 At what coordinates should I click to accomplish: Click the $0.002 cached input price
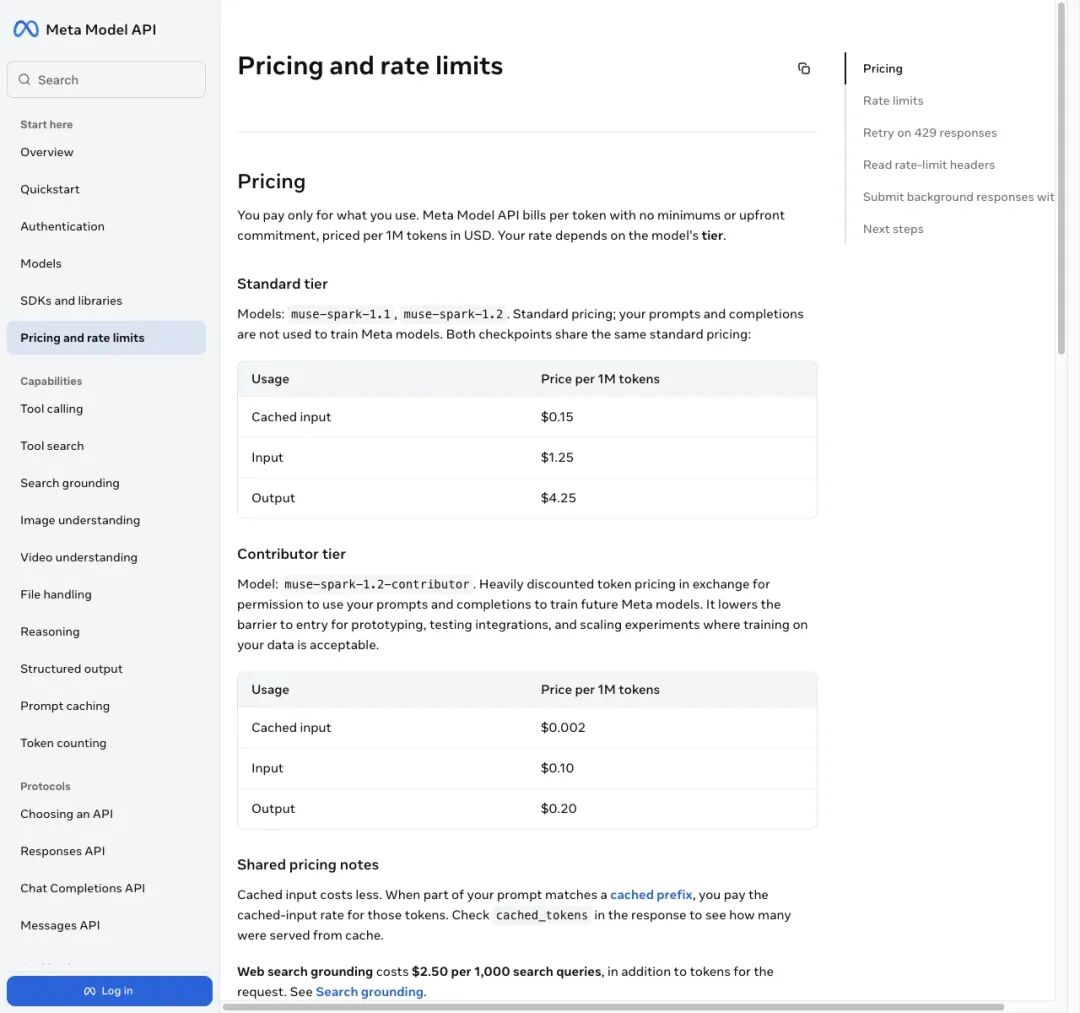pos(563,728)
